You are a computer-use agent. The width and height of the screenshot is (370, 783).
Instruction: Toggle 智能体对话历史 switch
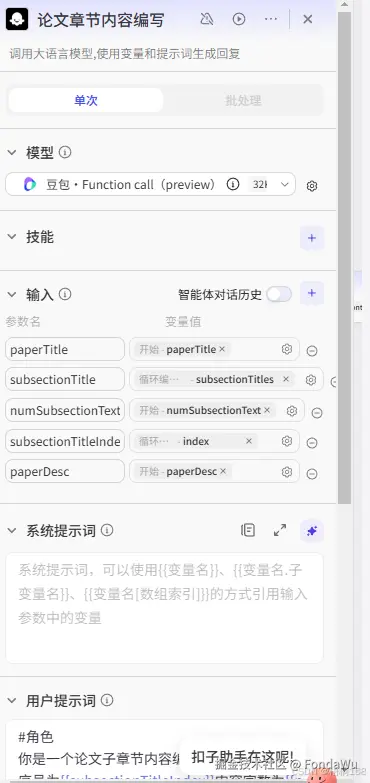tap(279, 295)
